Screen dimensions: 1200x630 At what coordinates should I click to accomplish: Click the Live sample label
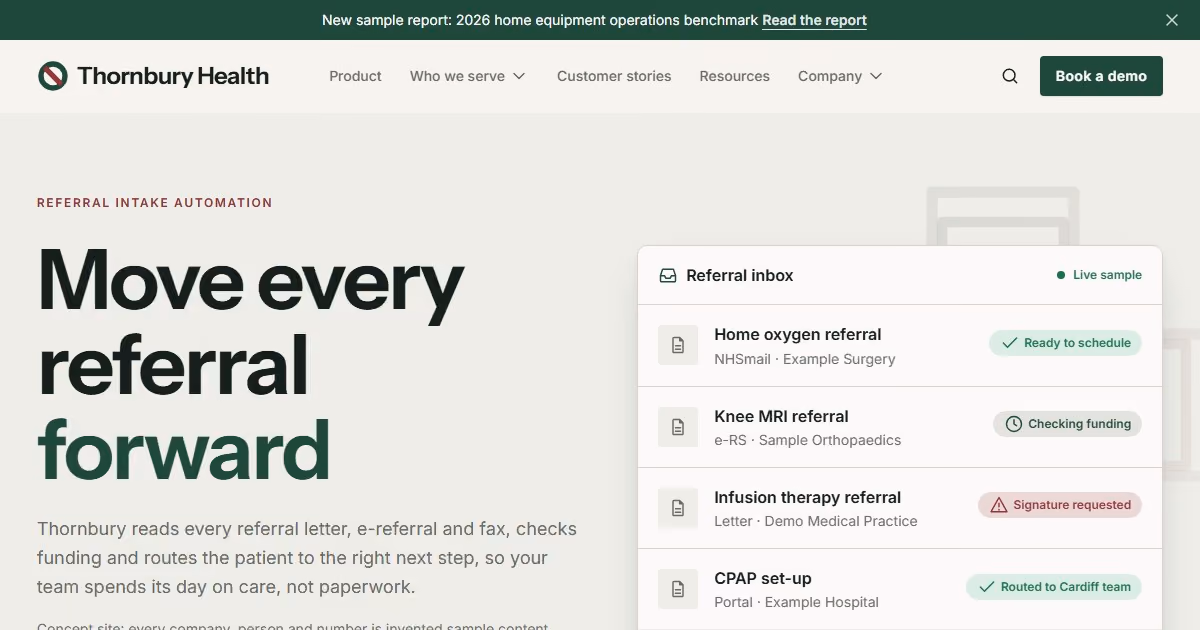click(x=1107, y=275)
